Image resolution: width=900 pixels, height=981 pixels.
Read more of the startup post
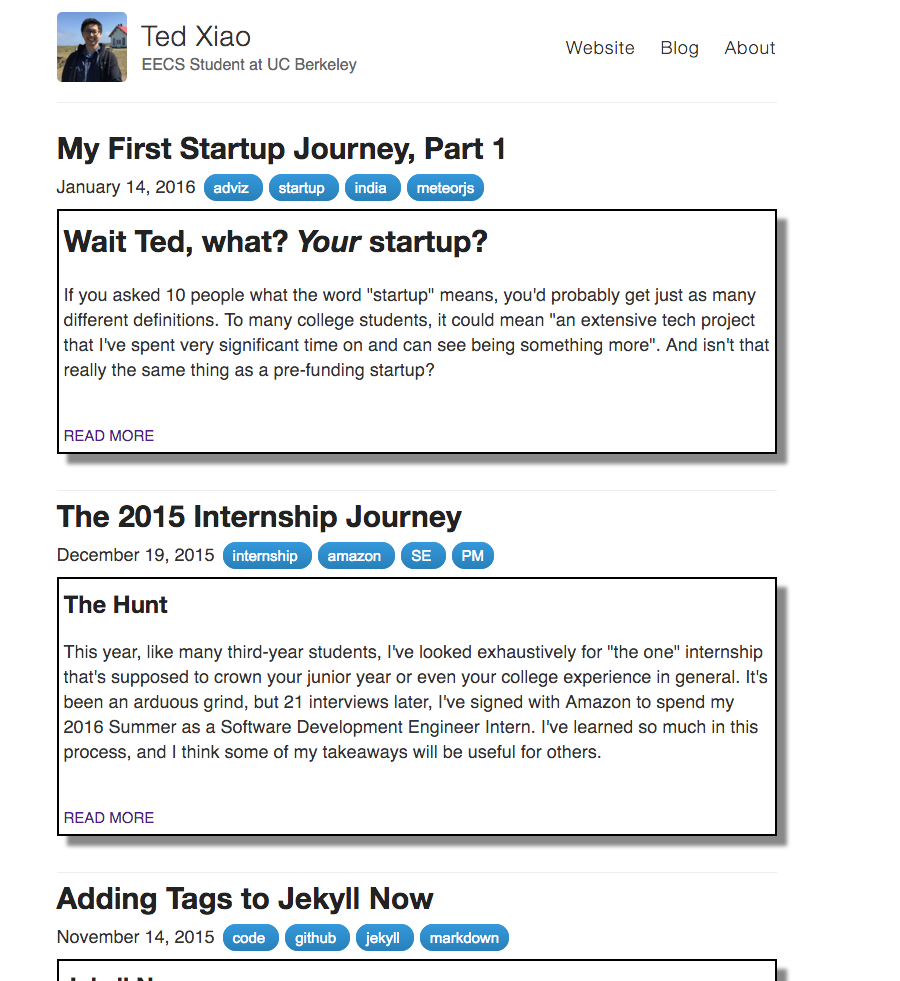[x=109, y=435]
